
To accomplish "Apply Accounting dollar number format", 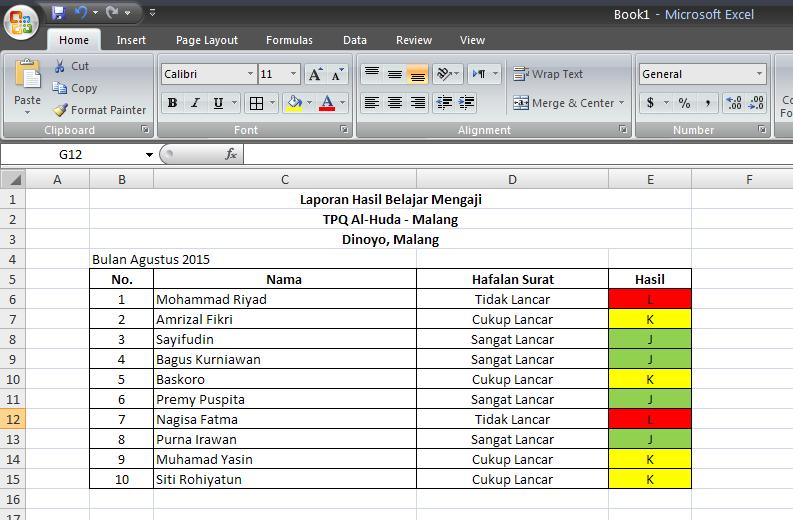I will (x=650, y=103).
